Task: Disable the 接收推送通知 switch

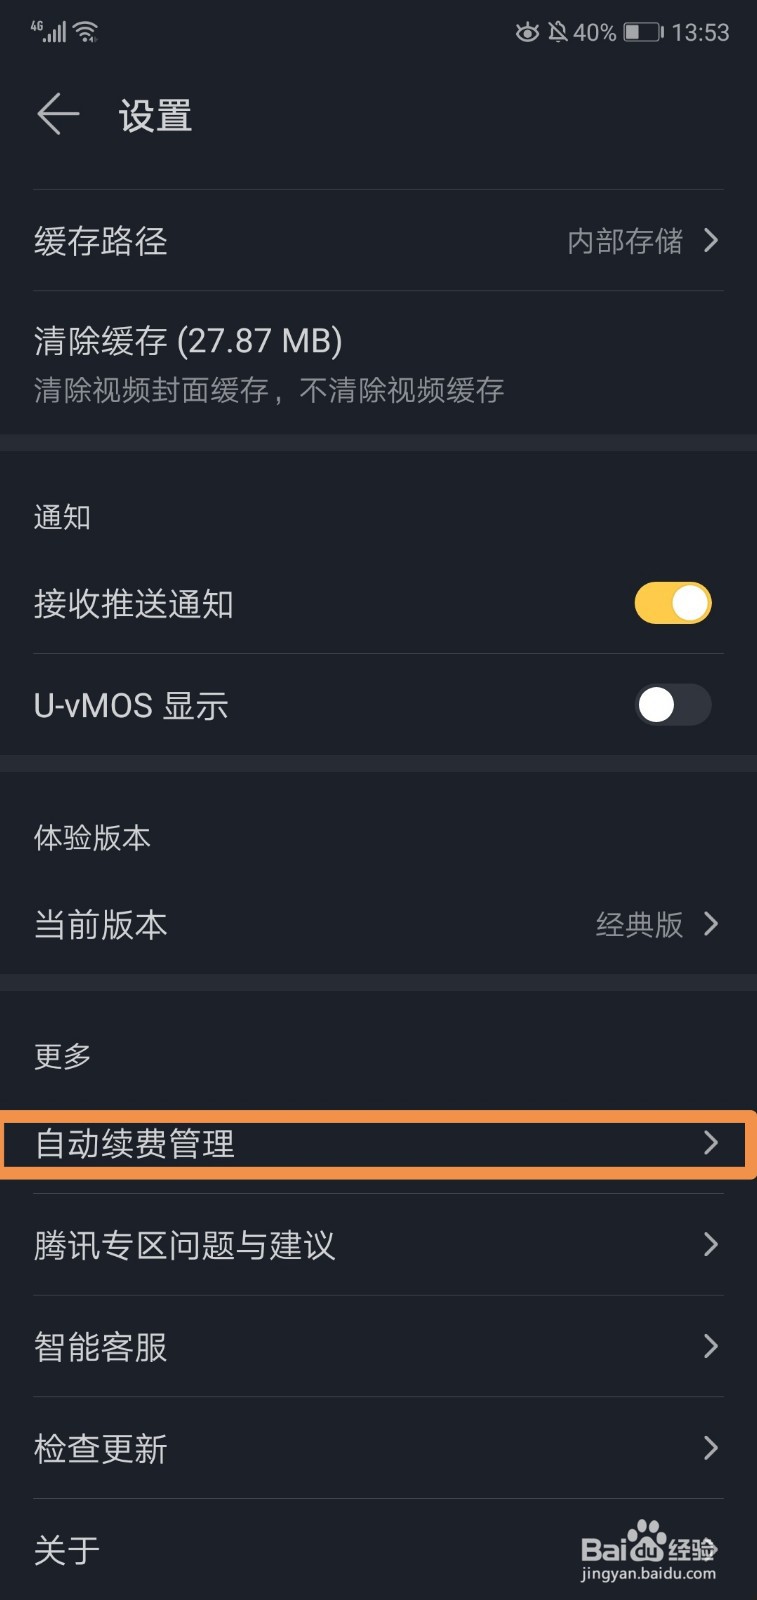Action: pos(672,603)
